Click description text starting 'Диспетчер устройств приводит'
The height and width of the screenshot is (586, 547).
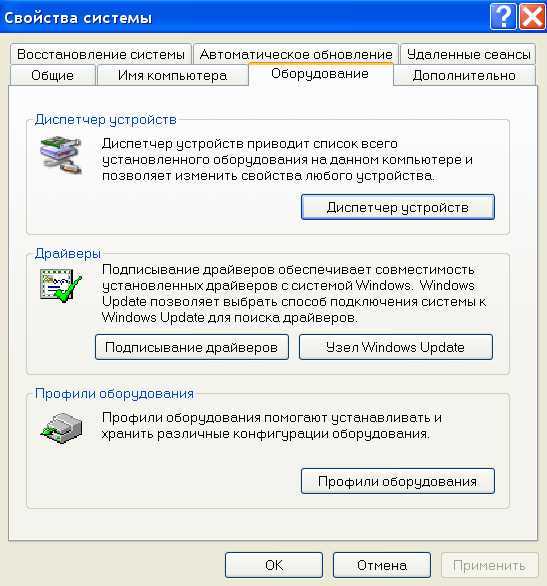(287, 160)
